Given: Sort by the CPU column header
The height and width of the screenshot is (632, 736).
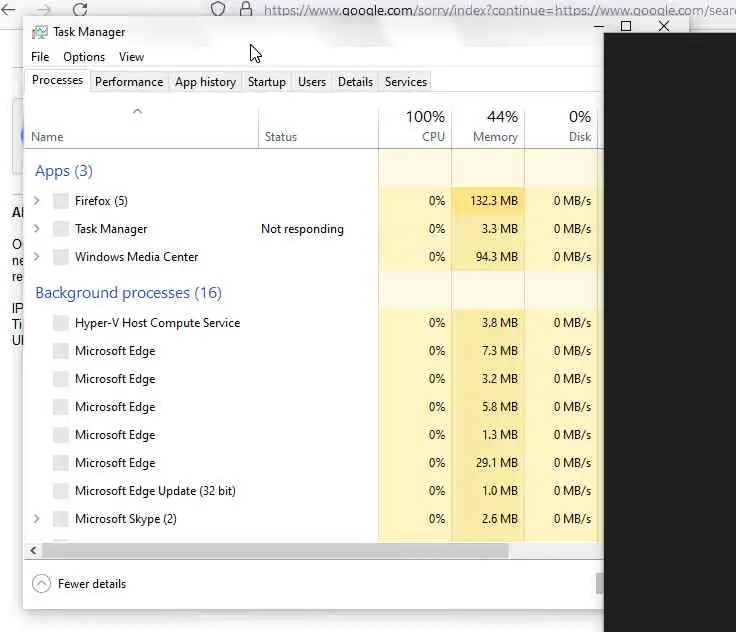Looking at the screenshot, I should (x=415, y=127).
